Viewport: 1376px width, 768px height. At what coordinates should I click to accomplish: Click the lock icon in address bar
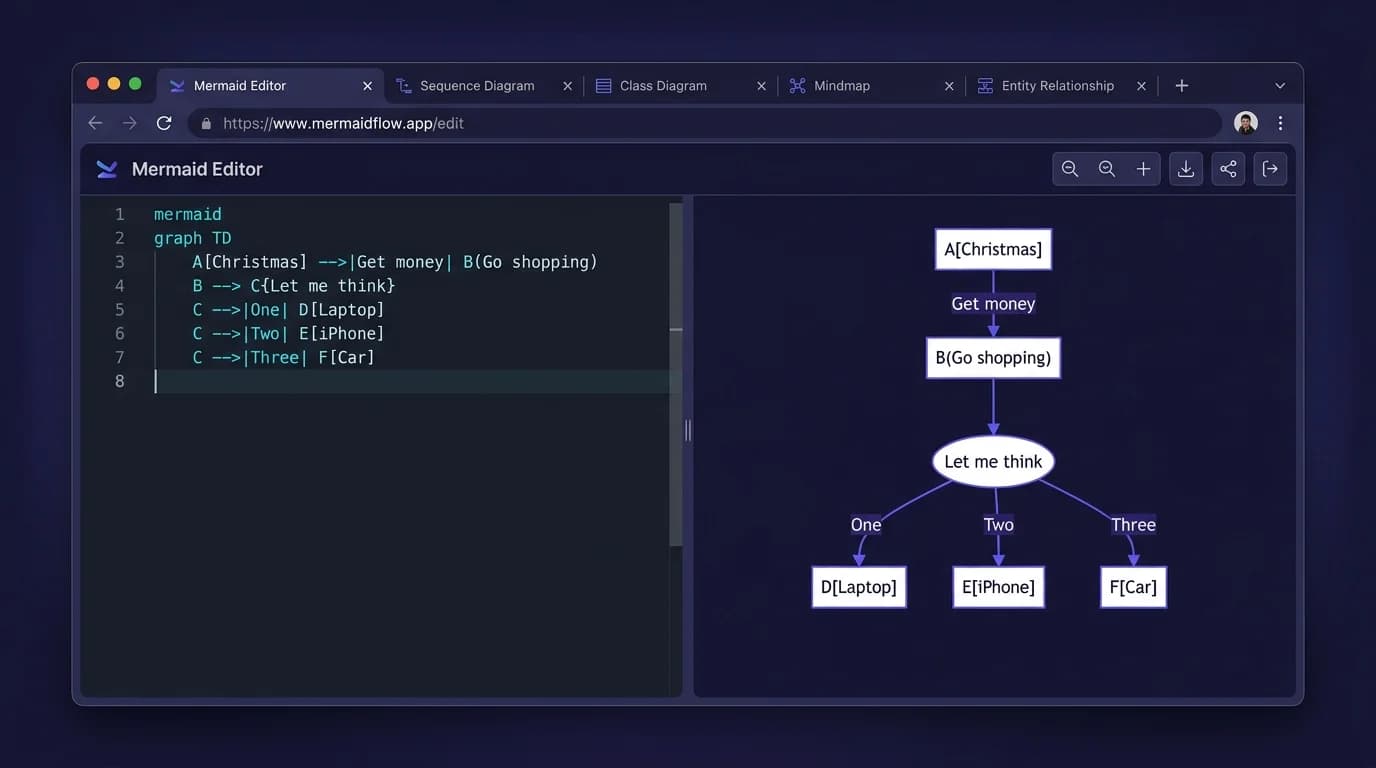(206, 124)
